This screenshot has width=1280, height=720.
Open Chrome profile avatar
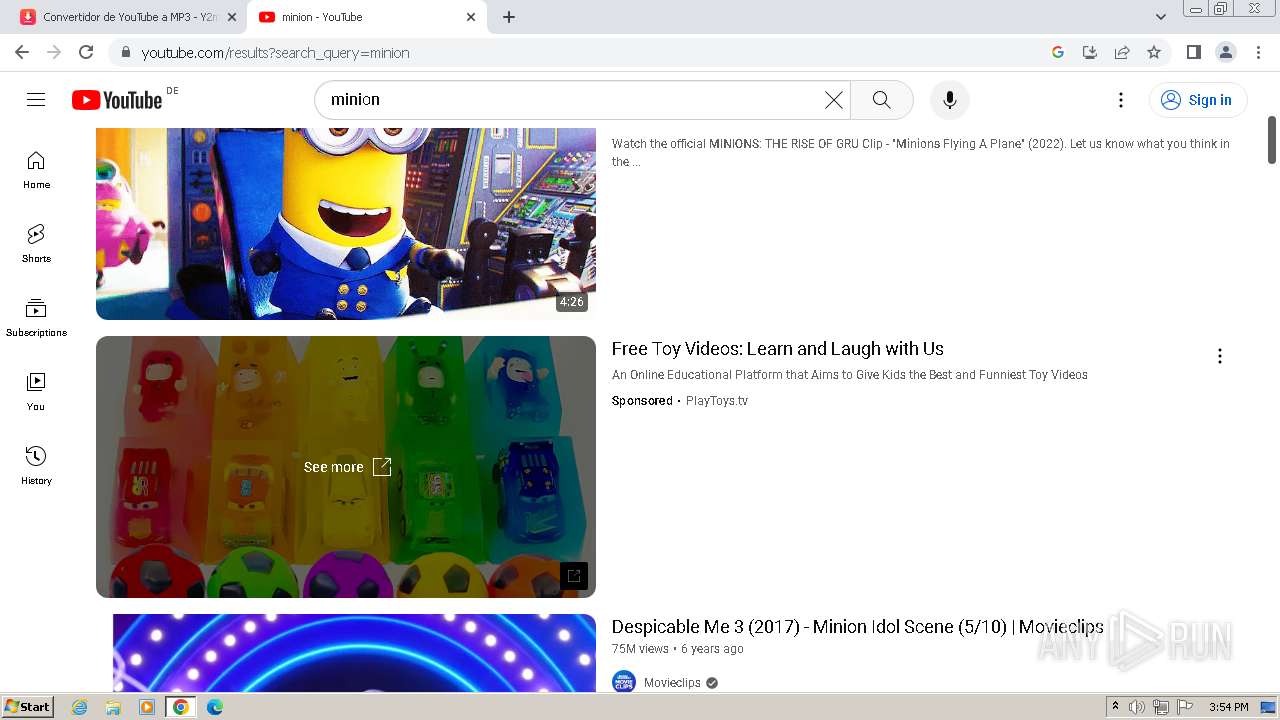[1225, 52]
